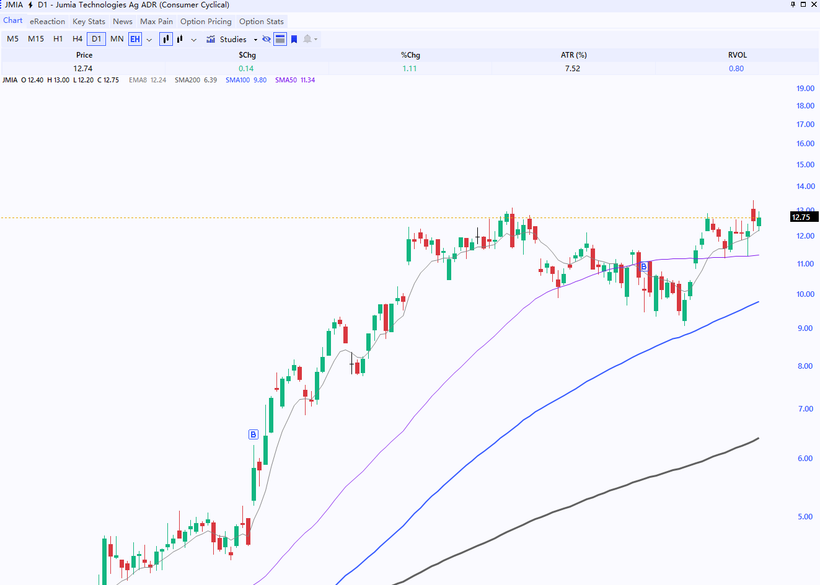
Task: Click the $Chg column header
Action: pyautogui.click(x=247, y=55)
